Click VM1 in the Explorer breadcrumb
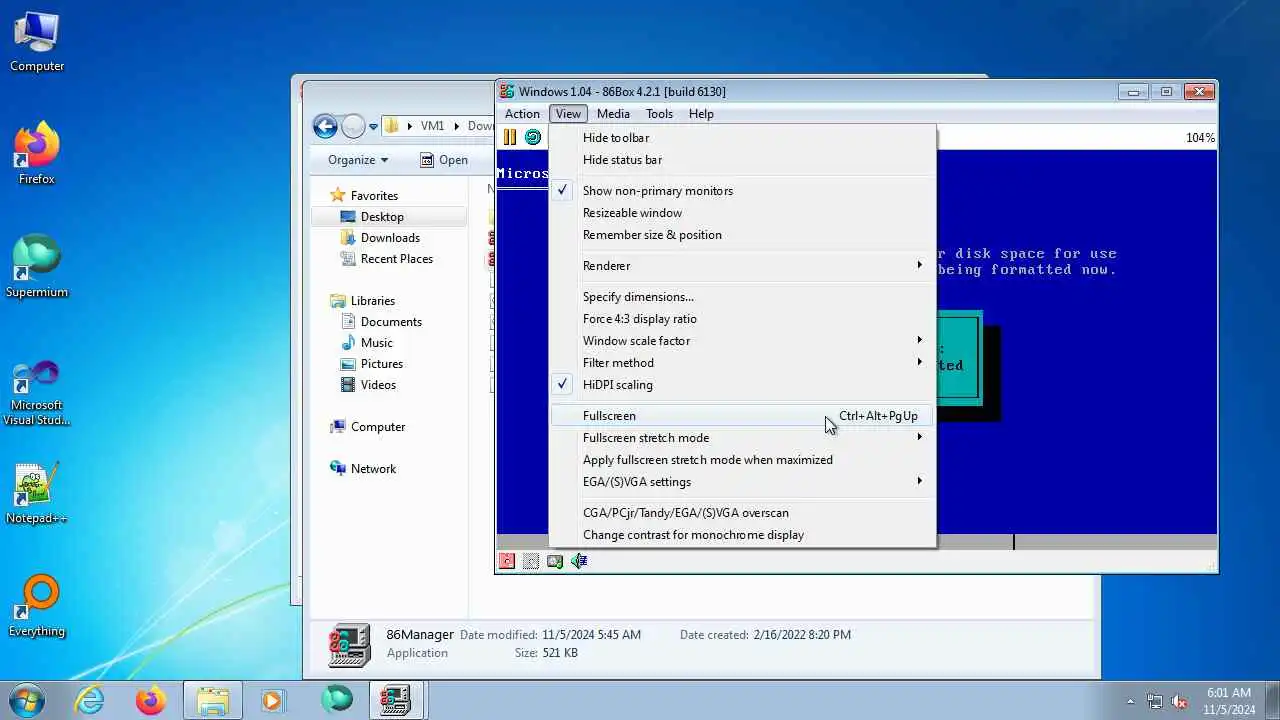Image resolution: width=1280 pixels, height=720 pixels. (432, 126)
